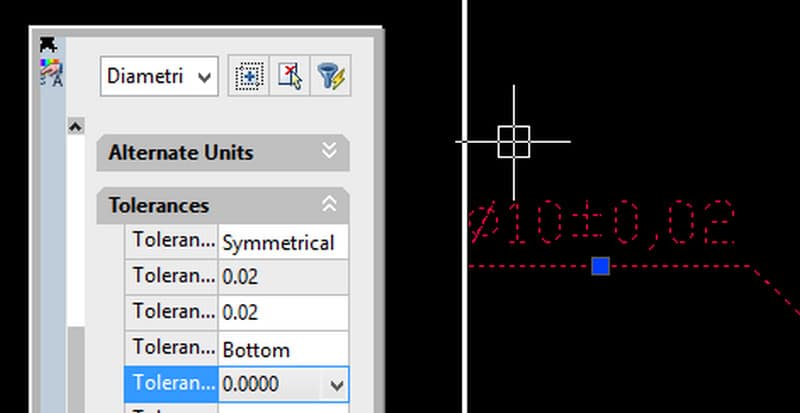800x413 pixels.
Task: Click the Bottom tolerance position value
Action: tap(283, 349)
